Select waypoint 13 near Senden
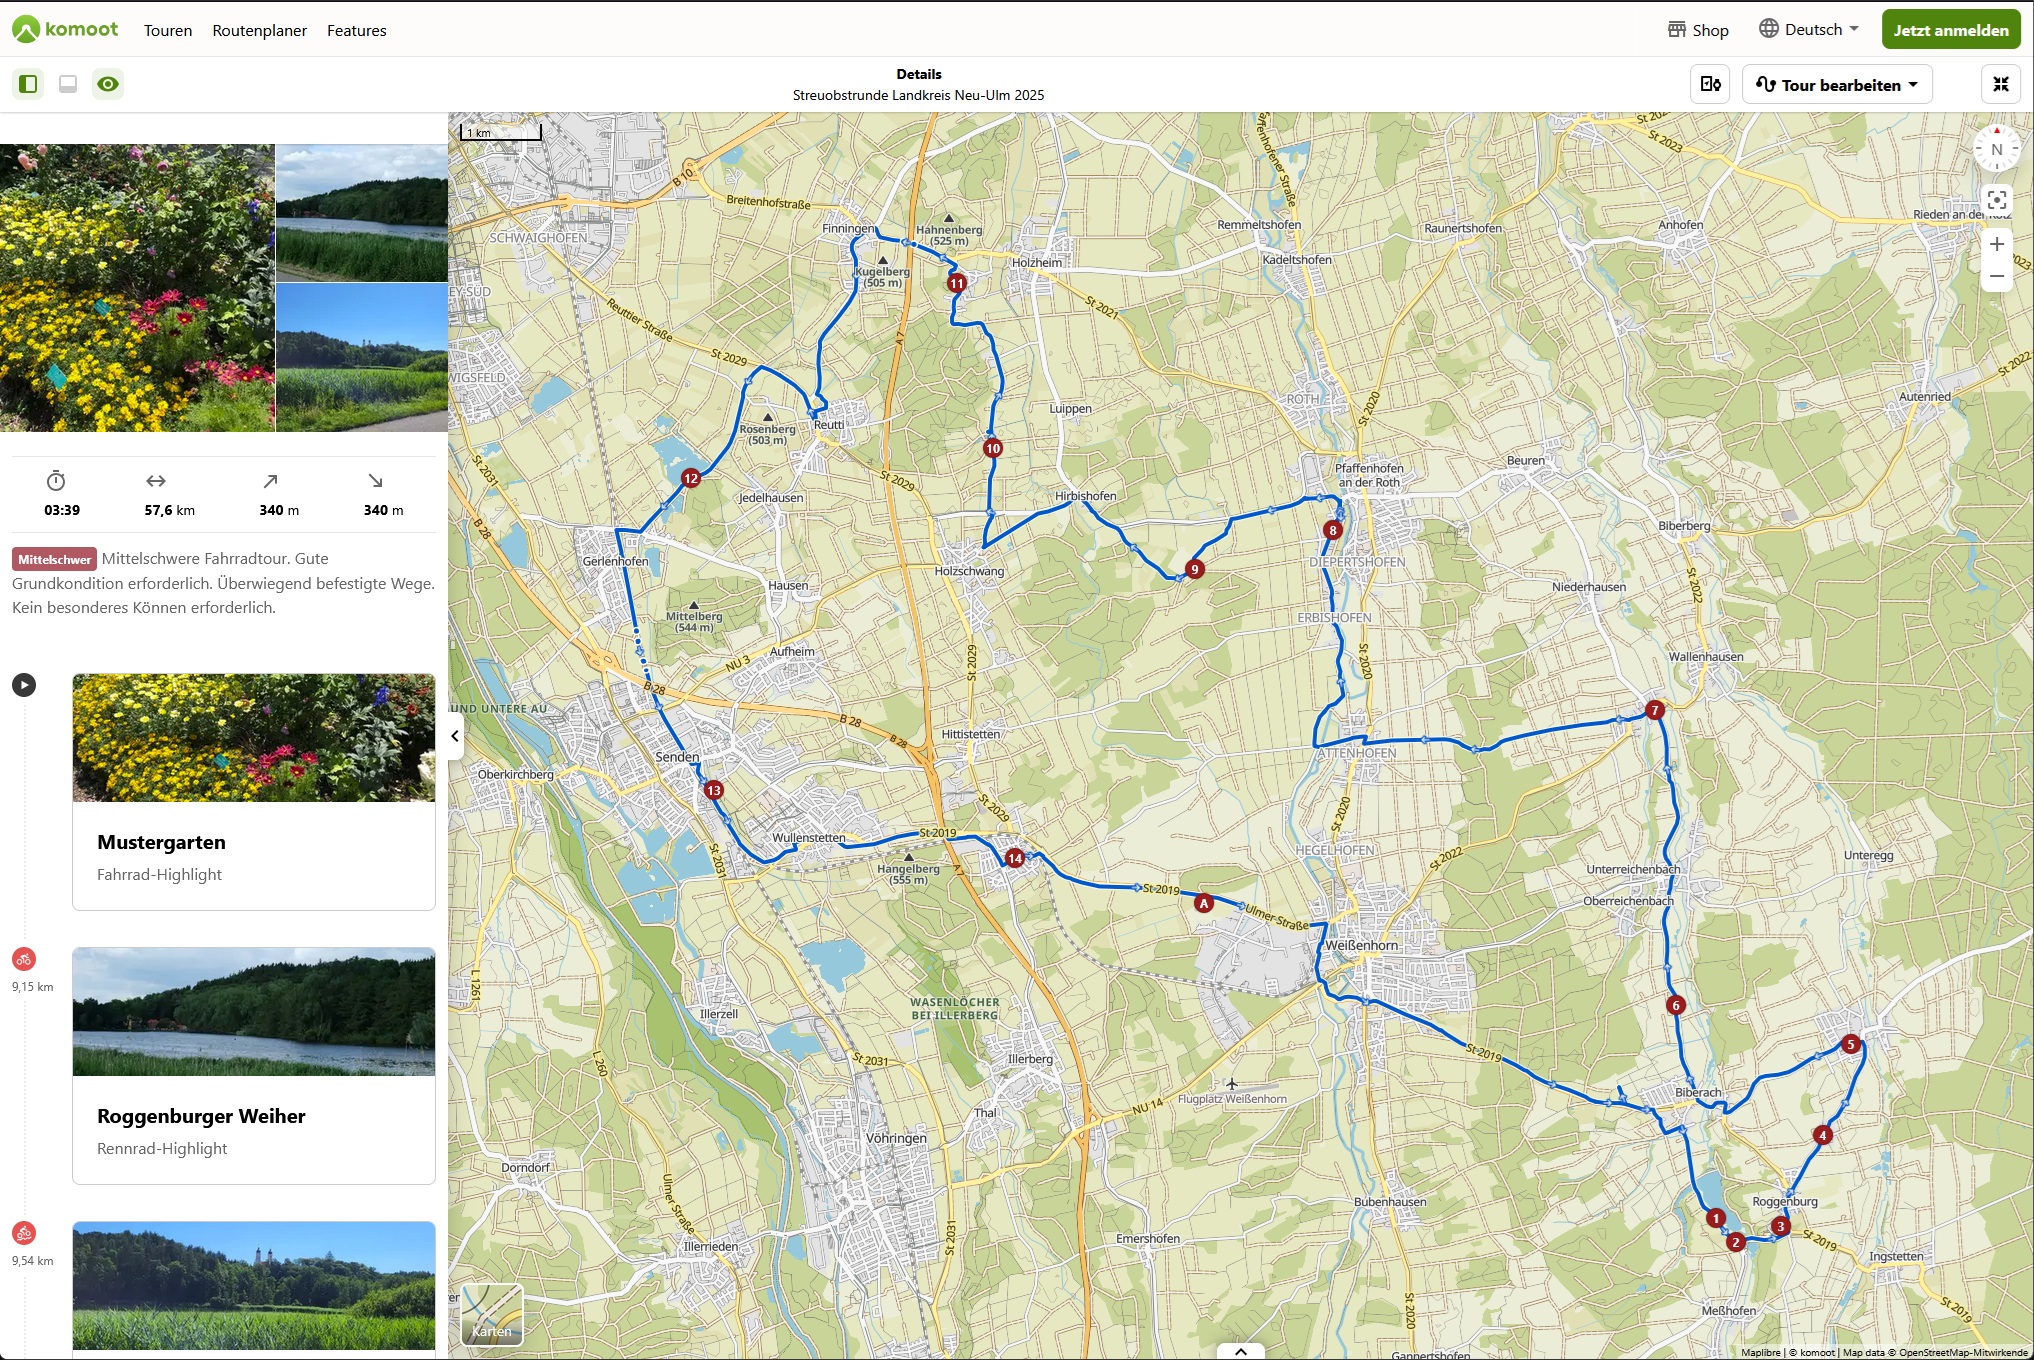Viewport: 2034px width, 1360px height. [x=714, y=790]
